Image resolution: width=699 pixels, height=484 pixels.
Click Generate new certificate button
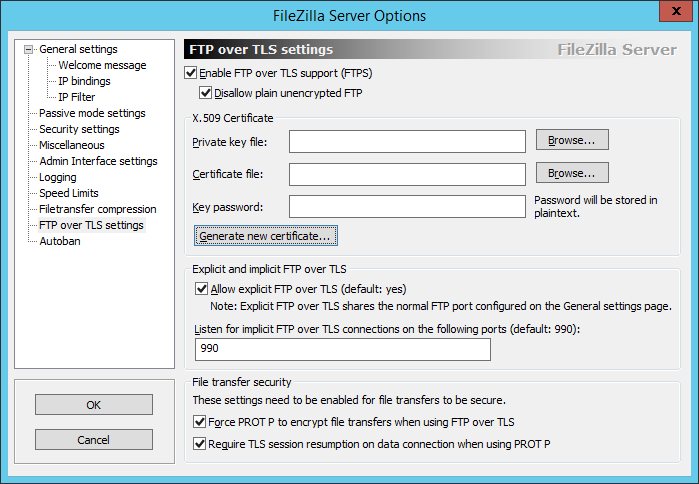coord(265,236)
